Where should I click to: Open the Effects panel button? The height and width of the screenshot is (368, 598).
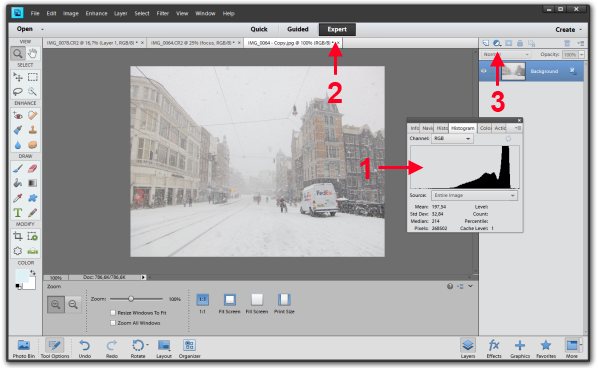(x=494, y=349)
